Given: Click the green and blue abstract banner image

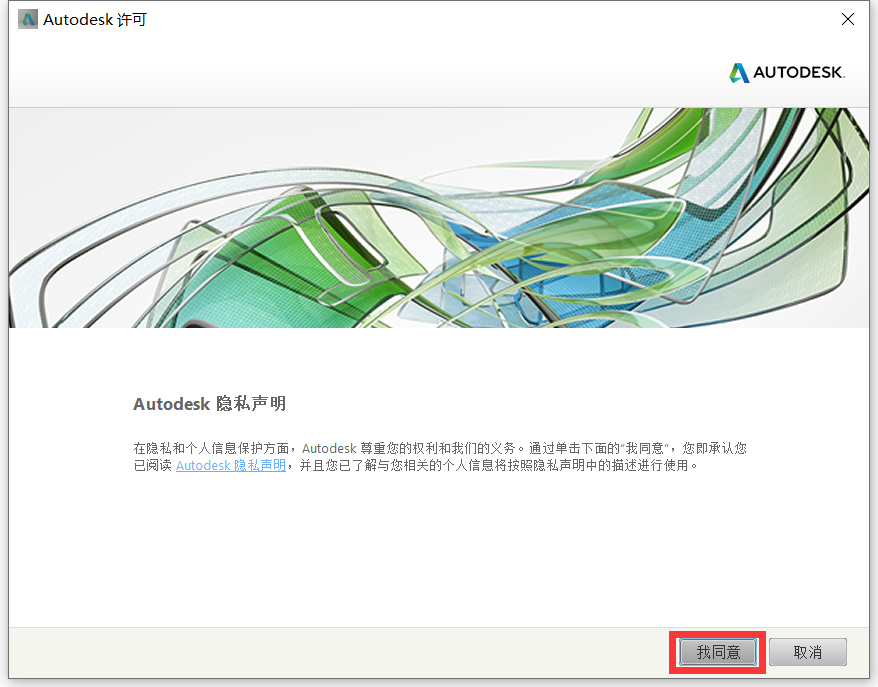Looking at the screenshot, I should coord(439,218).
